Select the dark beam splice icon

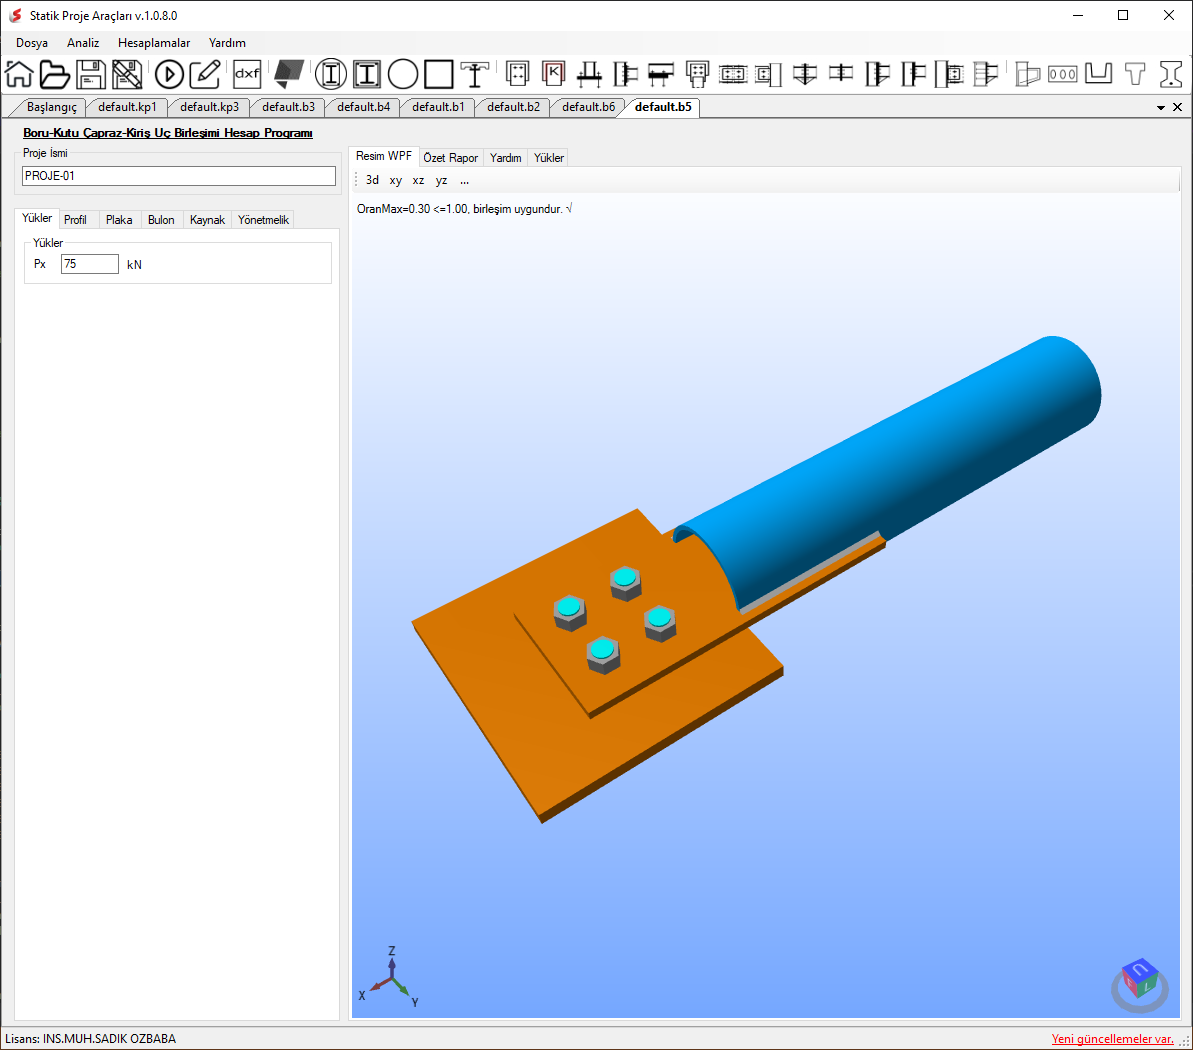[661, 74]
